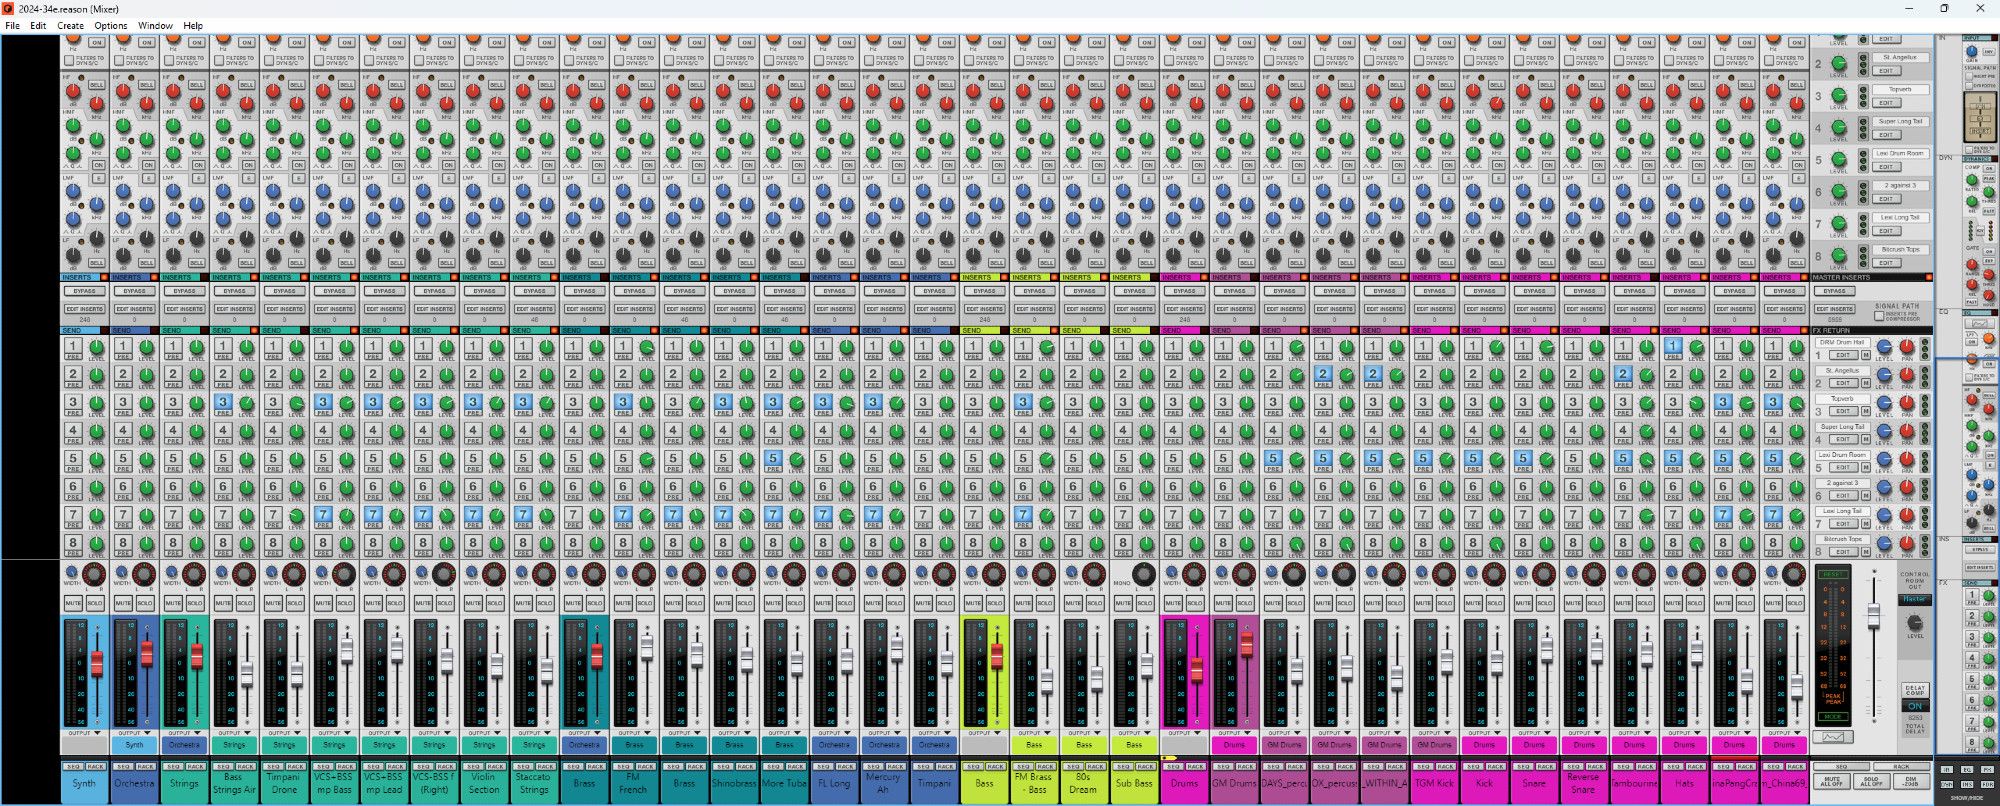Click the SEQ button on the Hats channel
This screenshot has height=806, width=2000.
(x=1673, y=767)
